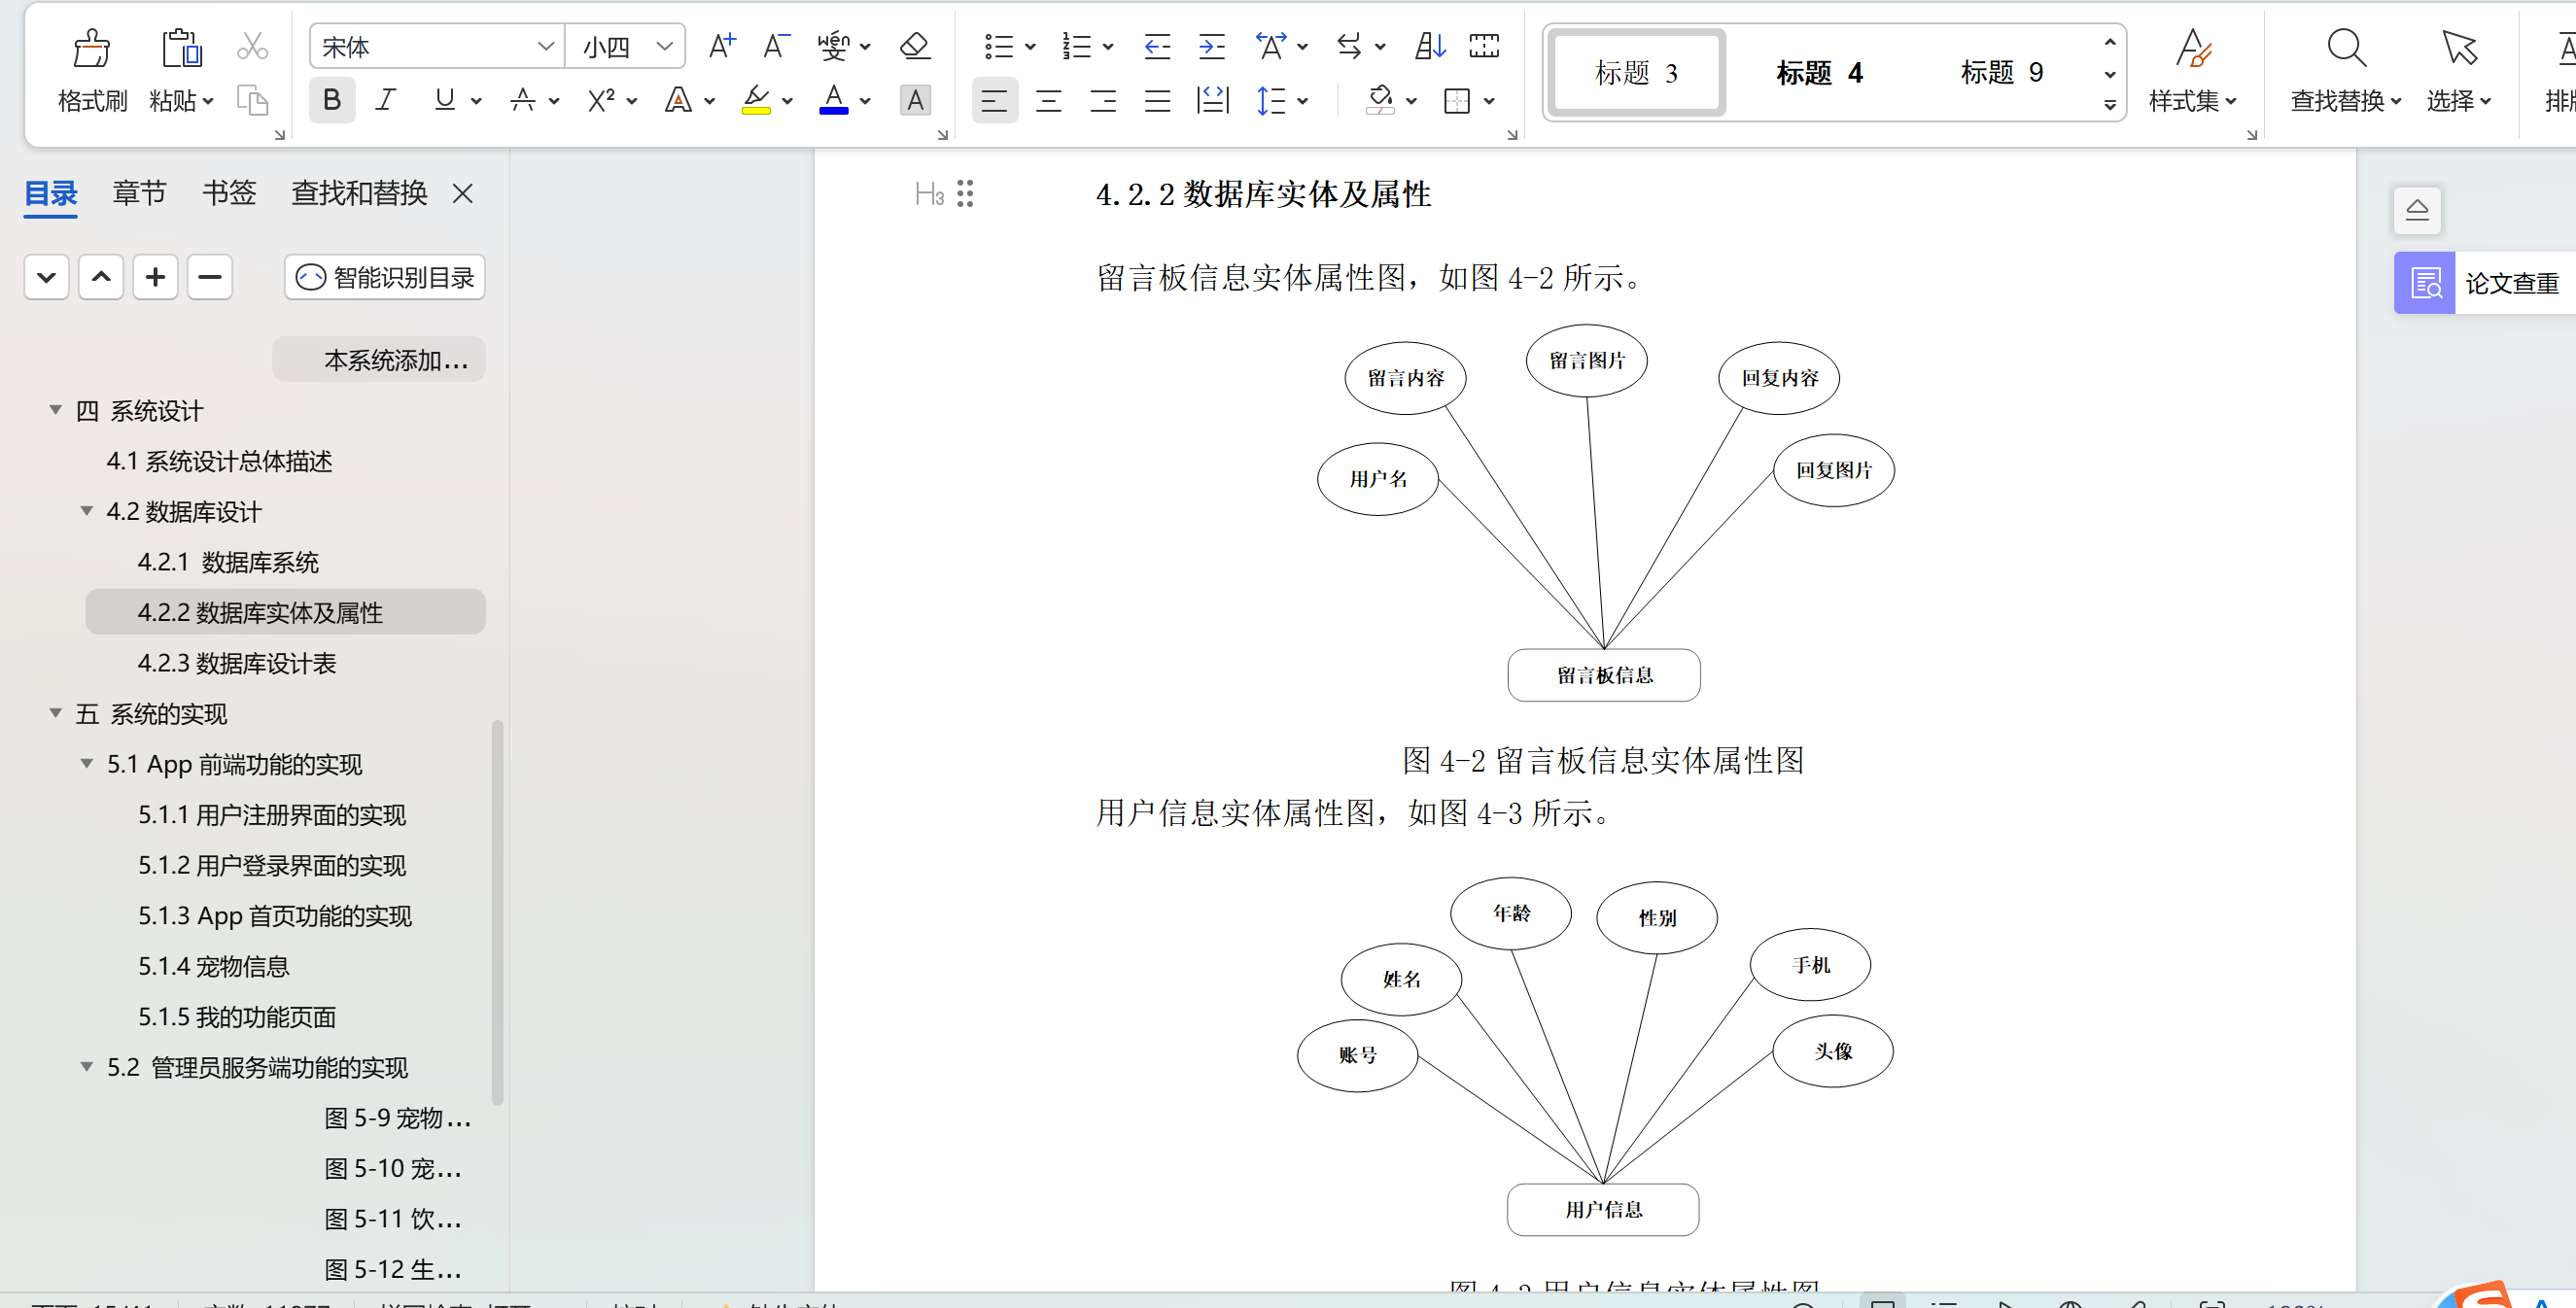The height and width of the screenshot is (1308, 2576).
Task: Click the 智能识别目录 button
Action: pos(385,277)
